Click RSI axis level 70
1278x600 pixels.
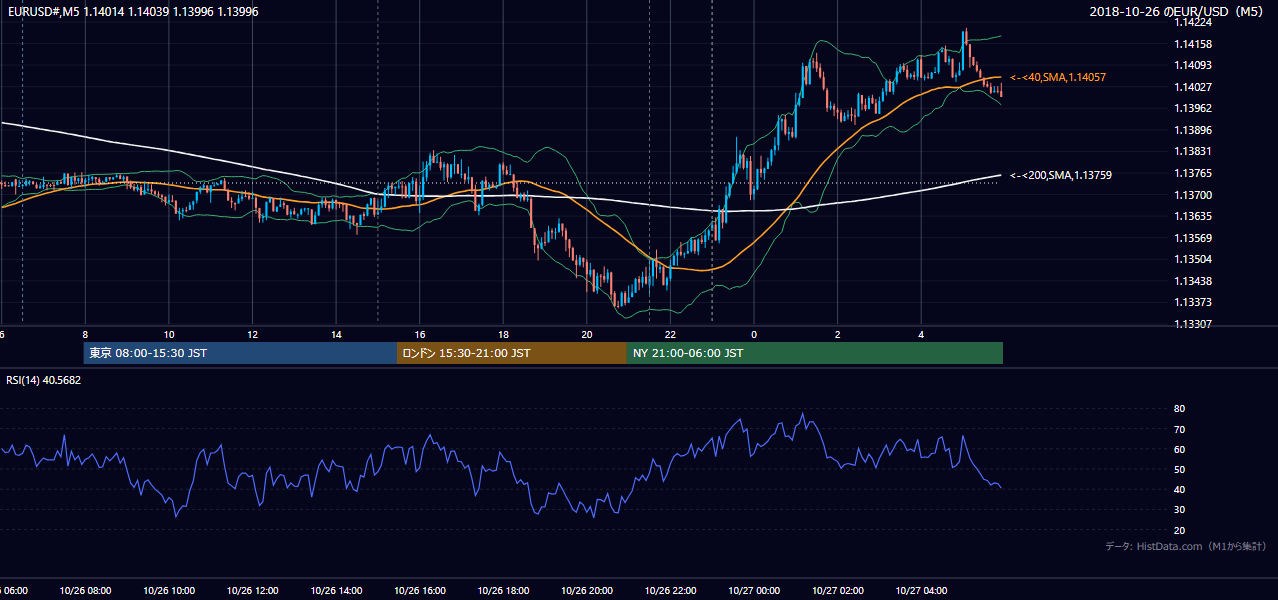(x=1179, y=429)
